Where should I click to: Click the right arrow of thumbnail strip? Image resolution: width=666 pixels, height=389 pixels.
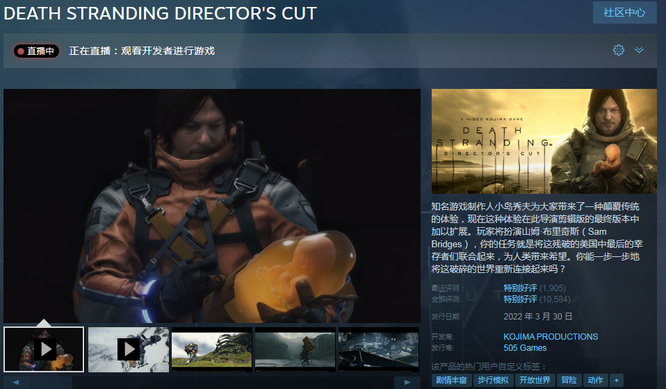point(406,382)
